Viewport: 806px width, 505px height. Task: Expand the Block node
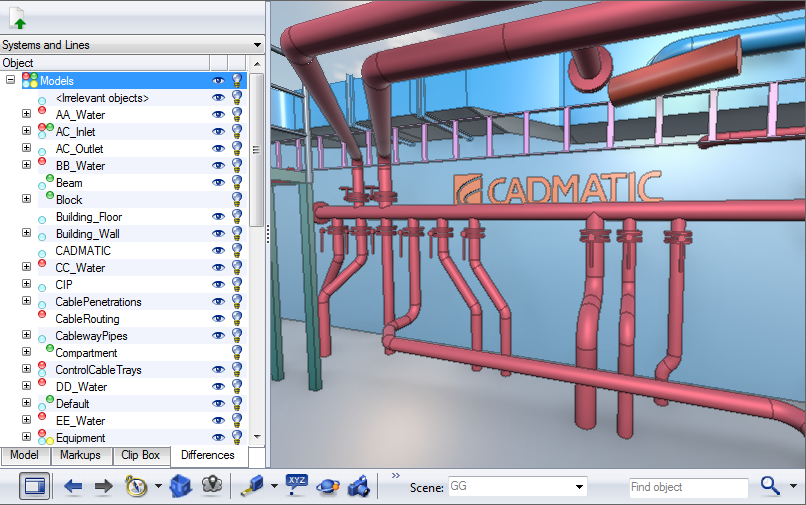tap(27, 199)
